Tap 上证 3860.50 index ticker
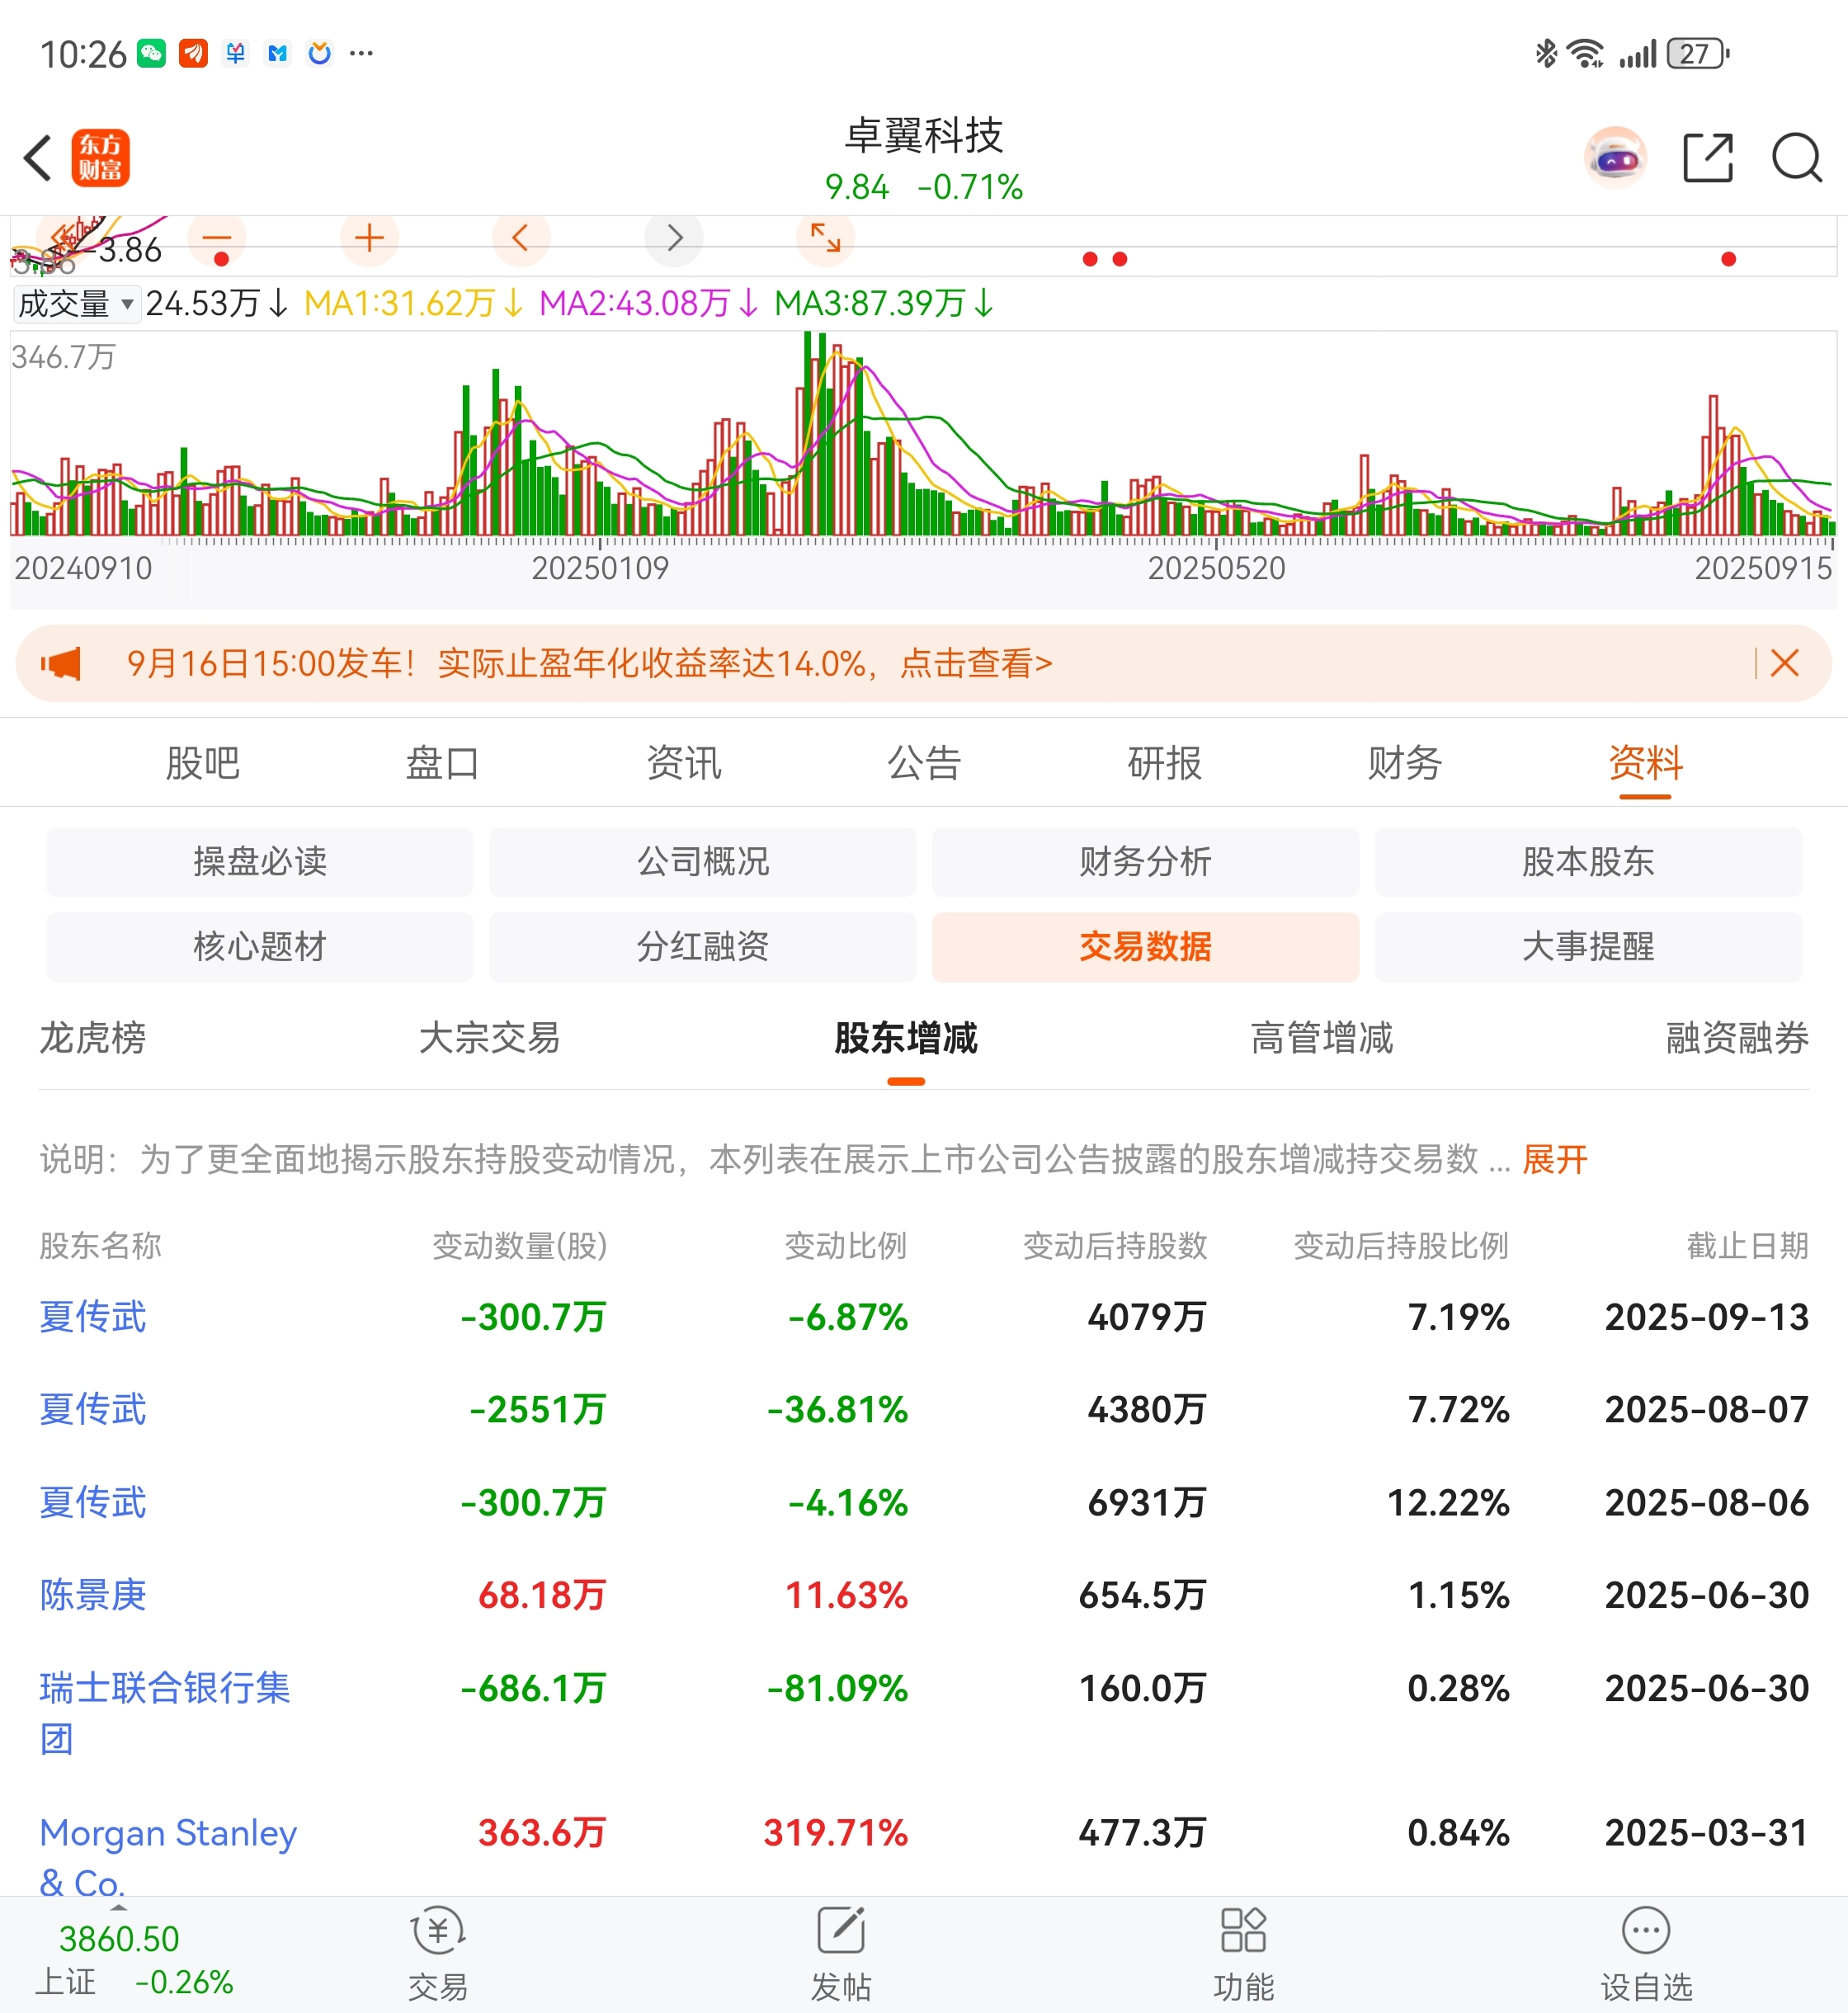 (134, 1959)
